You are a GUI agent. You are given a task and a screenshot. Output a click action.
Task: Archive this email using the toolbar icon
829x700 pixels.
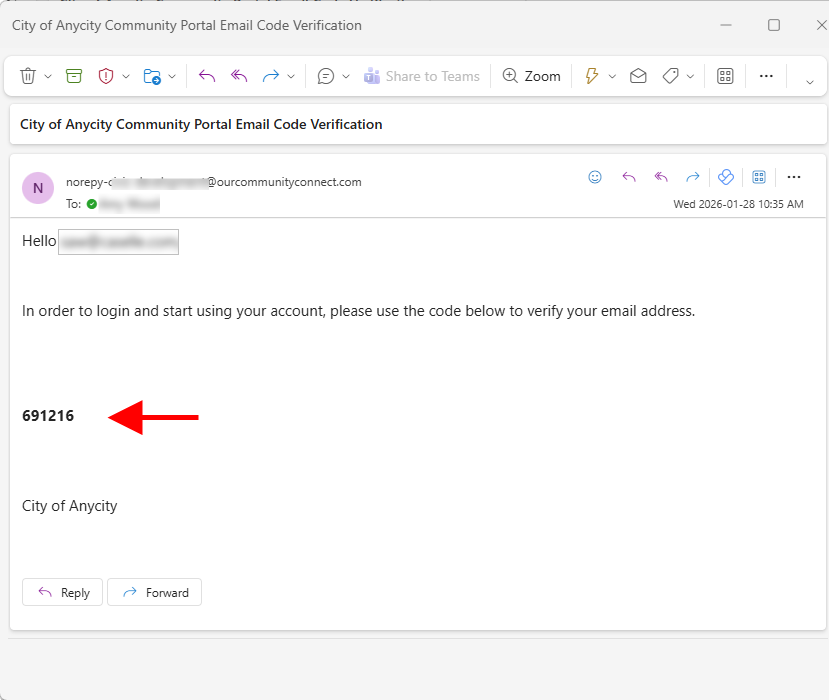point(74,76)
